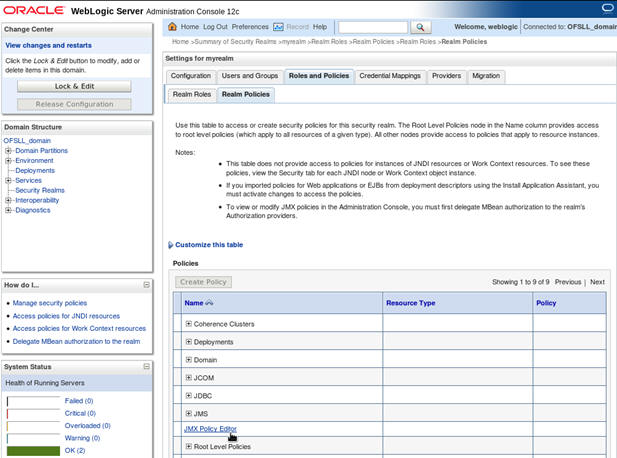Click Customize this table link
Image resolution: width=617 pixels, height=458 pixels.
point(209,245)
